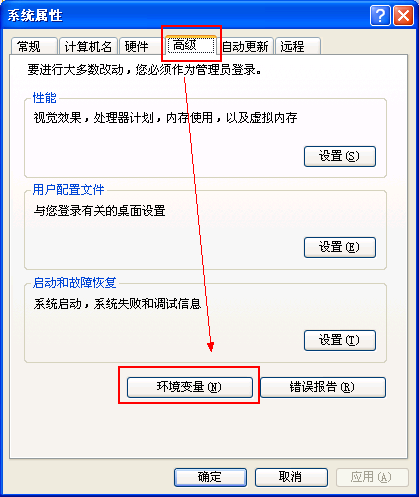Image resolution: width=419 pixels, height=497 pixels.
Task: Open startup and recovery 设置(T) button
Action: point(340,340)
